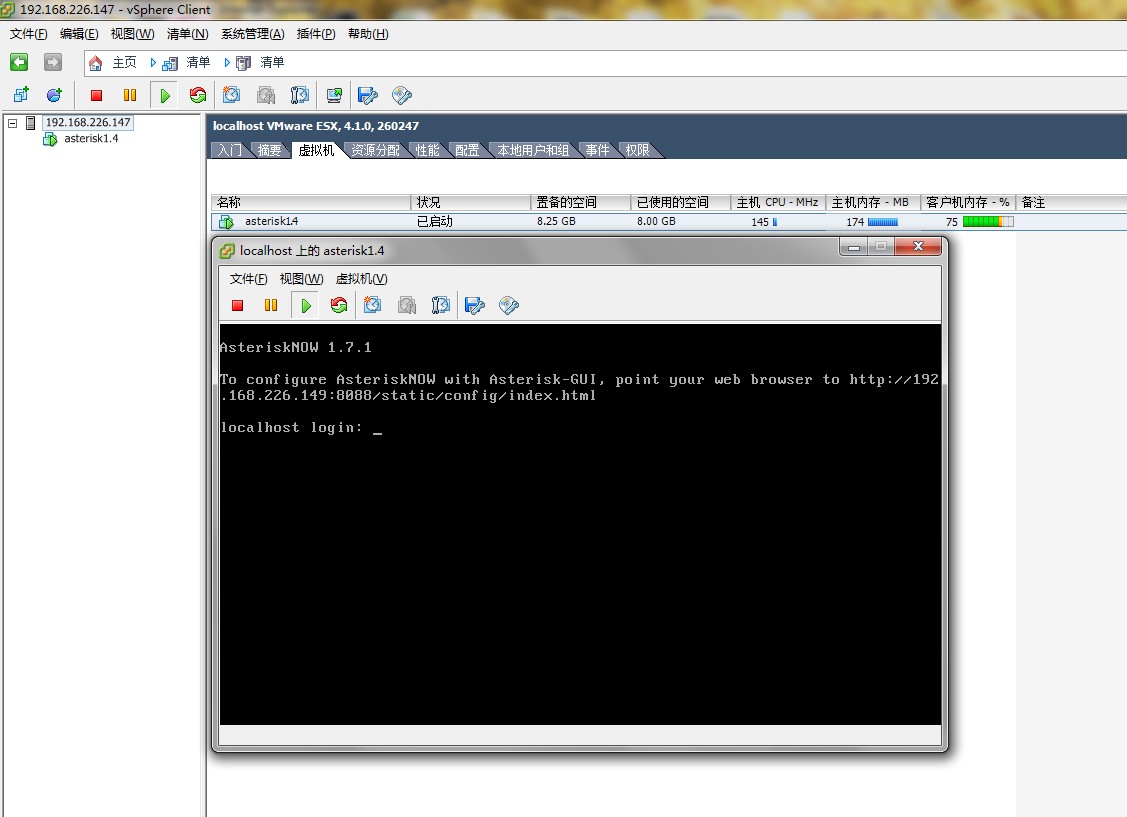Sort by 状况 column header
Image resolution: width=1127 pixels, height=817 pixels.
tap(470, 203)
